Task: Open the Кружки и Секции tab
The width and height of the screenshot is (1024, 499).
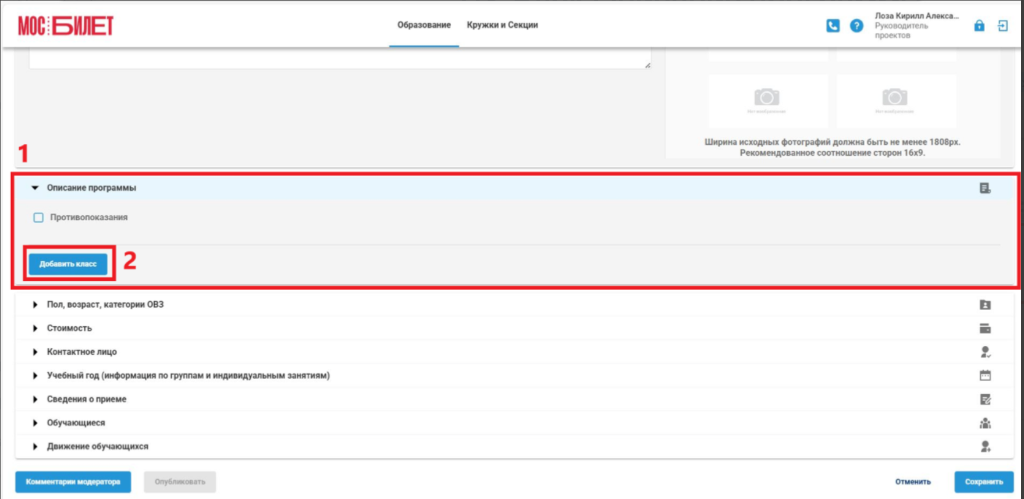Action: point(502,25)
